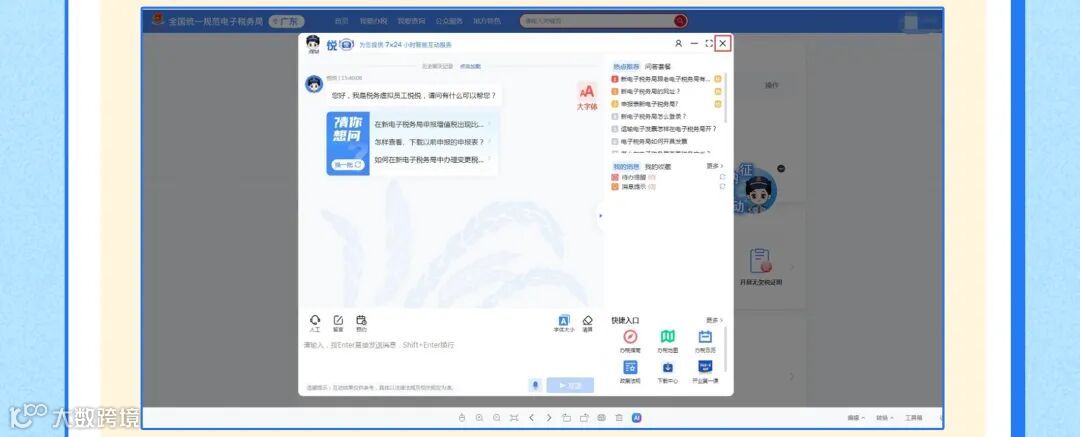Open the 办税地图 map shortcut icon
1080x437 pixels.
point(667,336)
